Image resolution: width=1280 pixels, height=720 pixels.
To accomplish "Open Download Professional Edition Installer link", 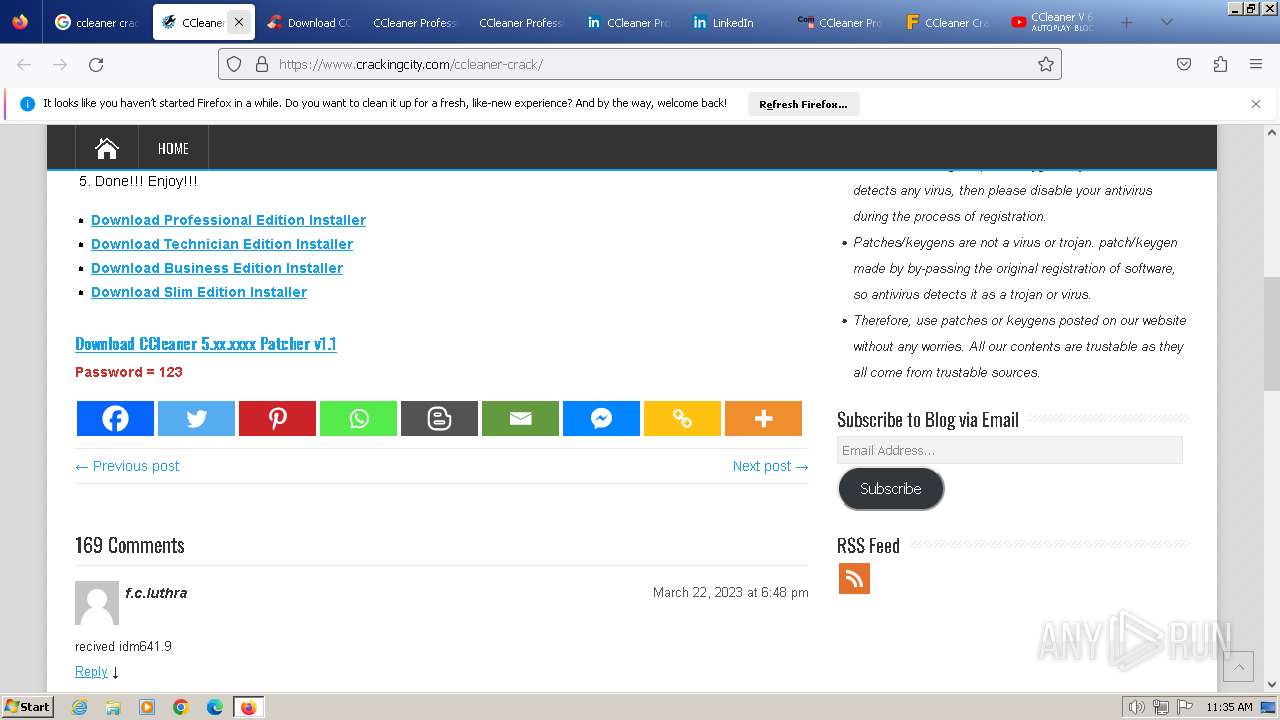I will click(228, 220).
